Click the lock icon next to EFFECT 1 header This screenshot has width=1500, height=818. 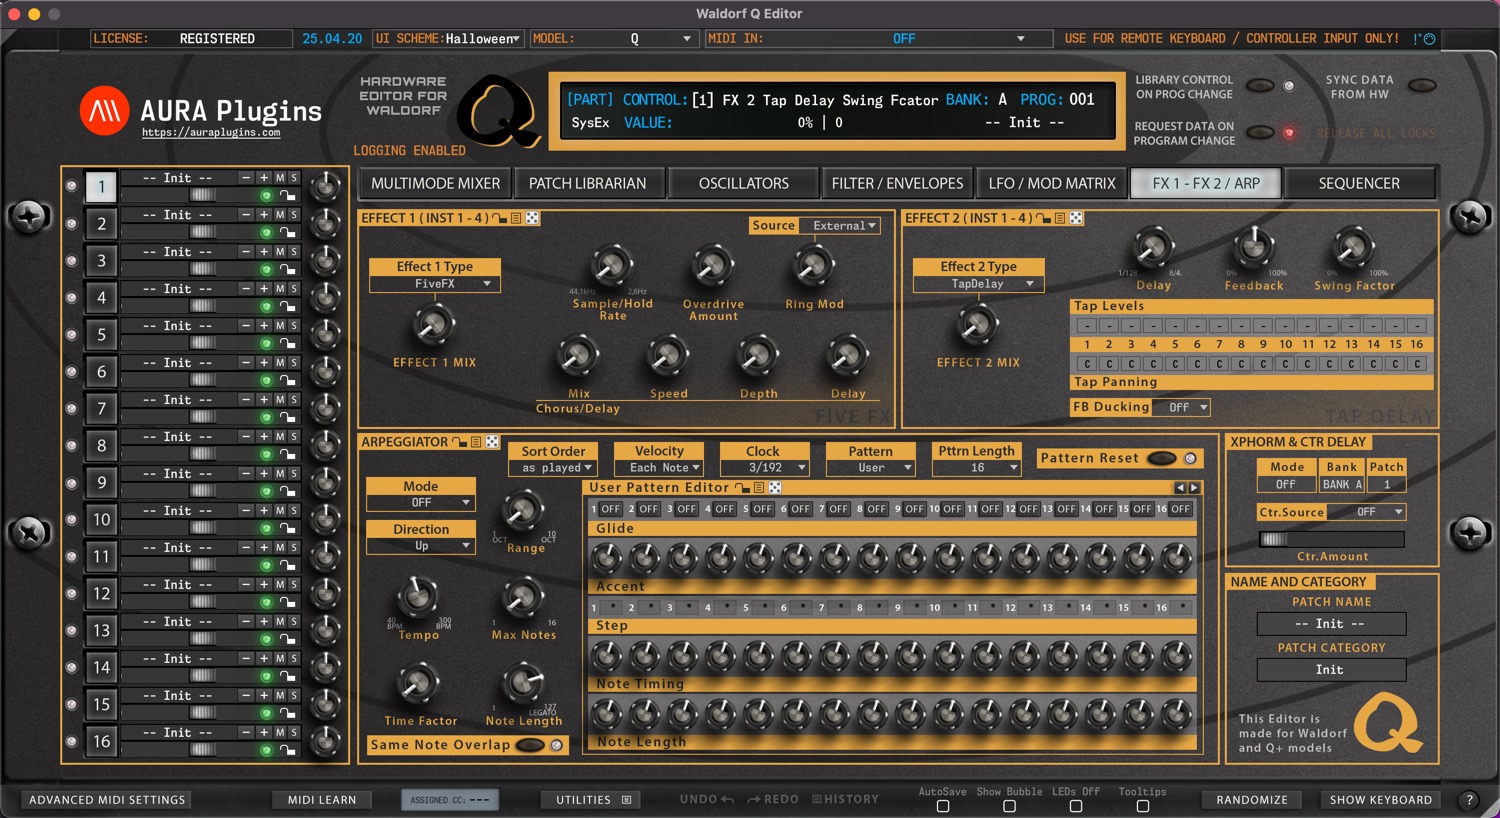point(500,218)
